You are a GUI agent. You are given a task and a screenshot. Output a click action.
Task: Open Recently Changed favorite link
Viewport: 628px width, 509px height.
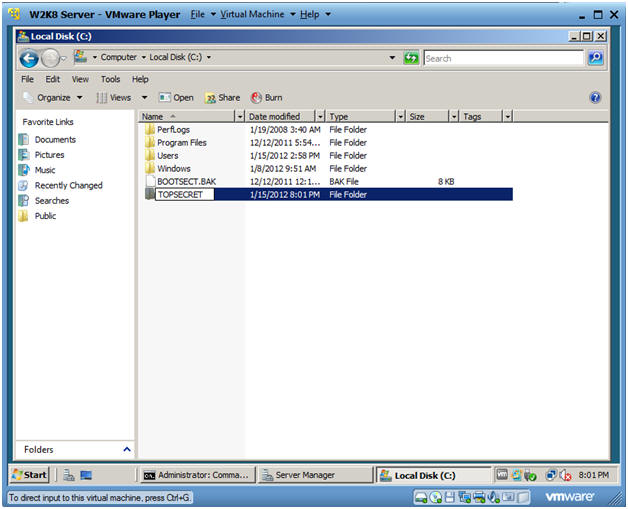[x=68, y=185]
